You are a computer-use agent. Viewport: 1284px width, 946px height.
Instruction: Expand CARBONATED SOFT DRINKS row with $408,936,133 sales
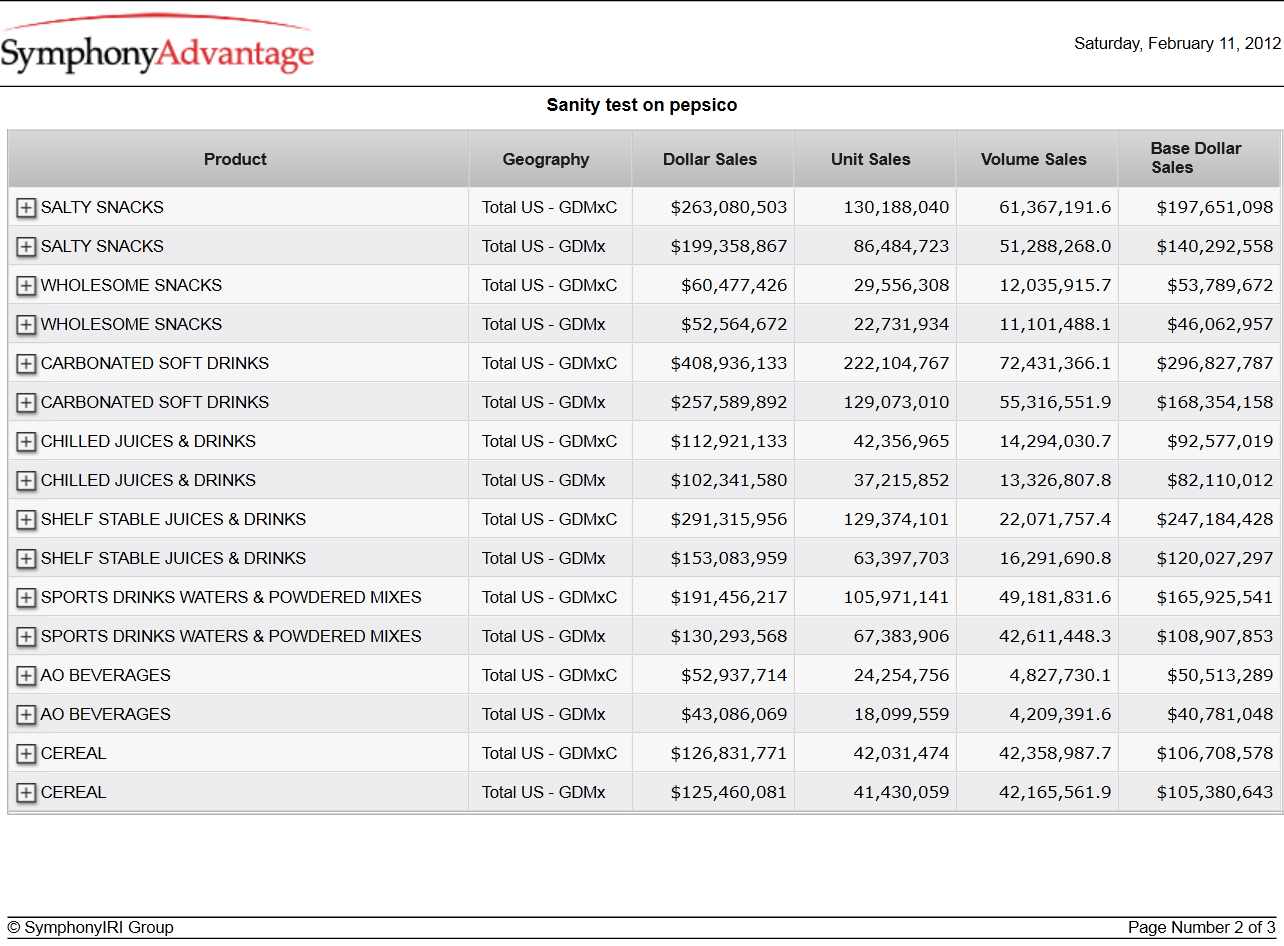click(26, 364)
